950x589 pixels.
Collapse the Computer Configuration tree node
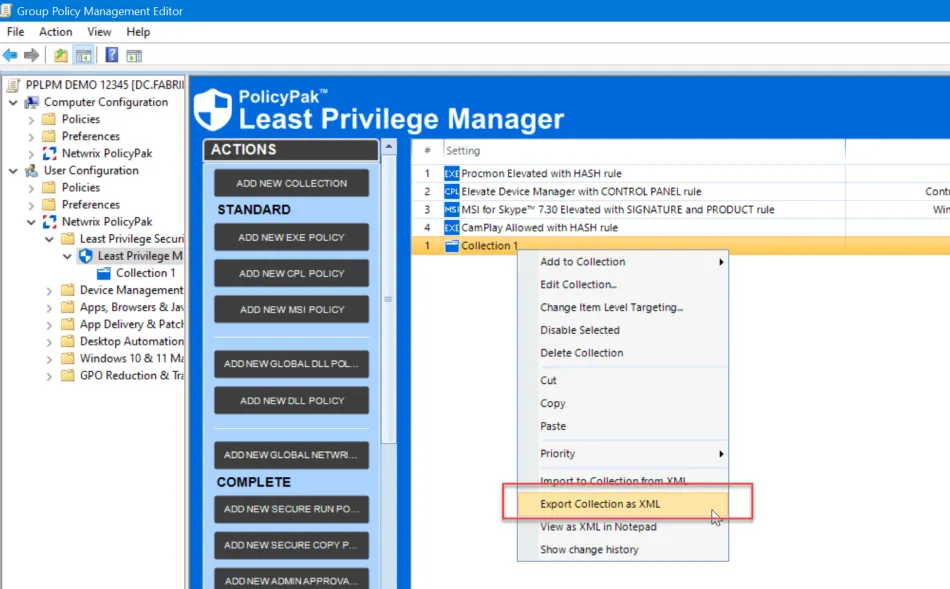(13, 102)
